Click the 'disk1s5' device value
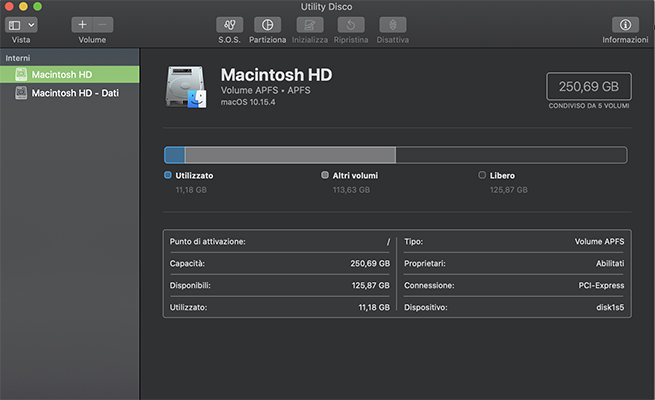 610,307
